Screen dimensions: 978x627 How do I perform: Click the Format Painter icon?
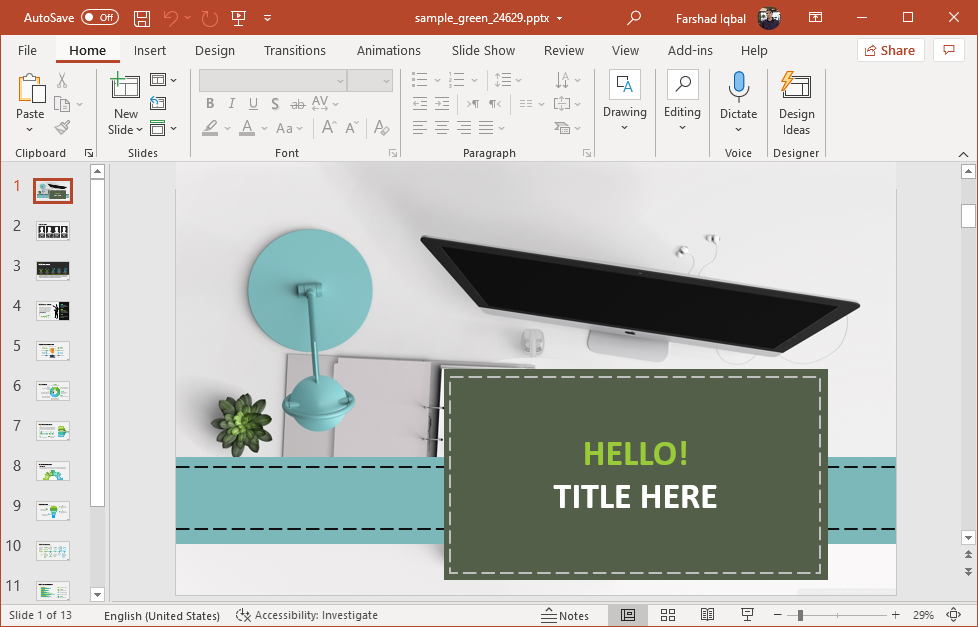[x=62, y=128]
